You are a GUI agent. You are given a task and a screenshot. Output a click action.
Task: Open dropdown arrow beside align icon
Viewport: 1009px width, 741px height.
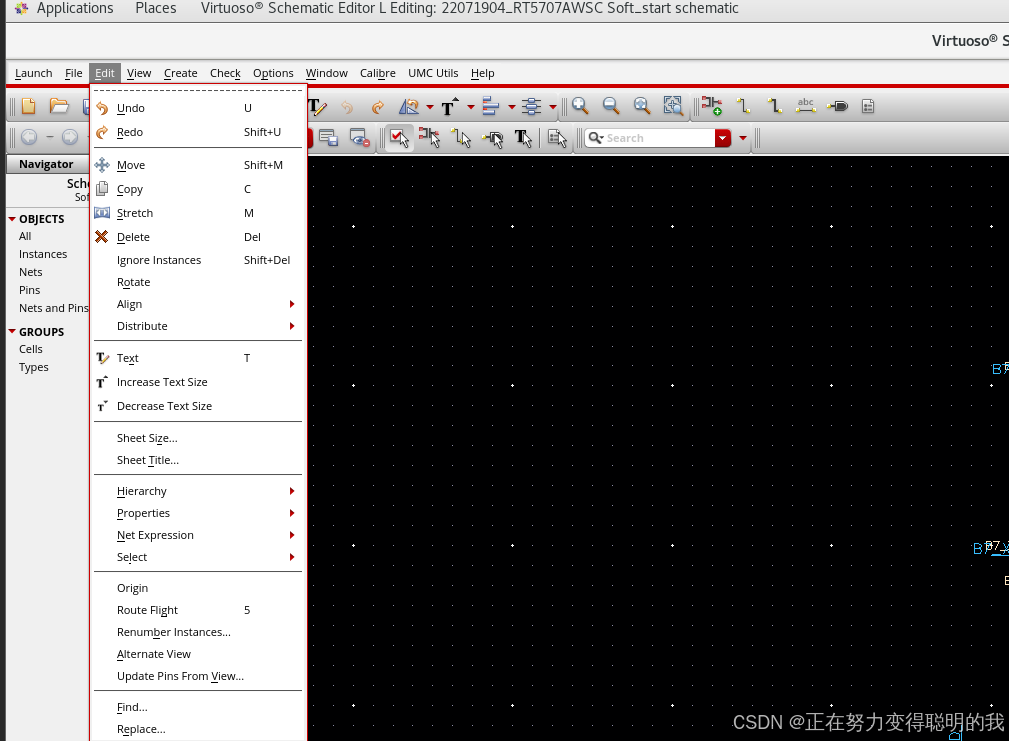click(512, 107)
